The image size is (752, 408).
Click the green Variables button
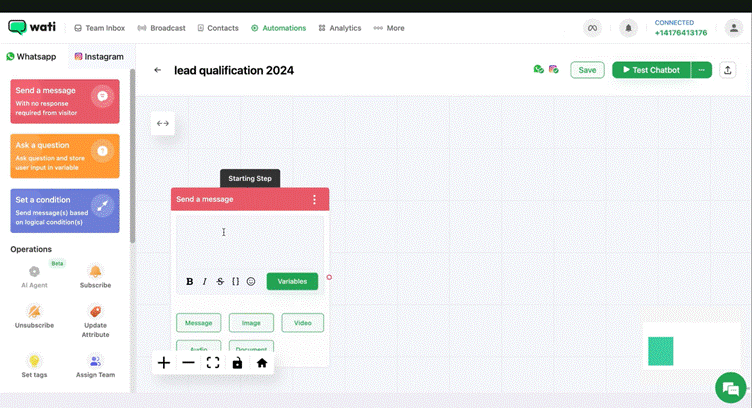292,282
